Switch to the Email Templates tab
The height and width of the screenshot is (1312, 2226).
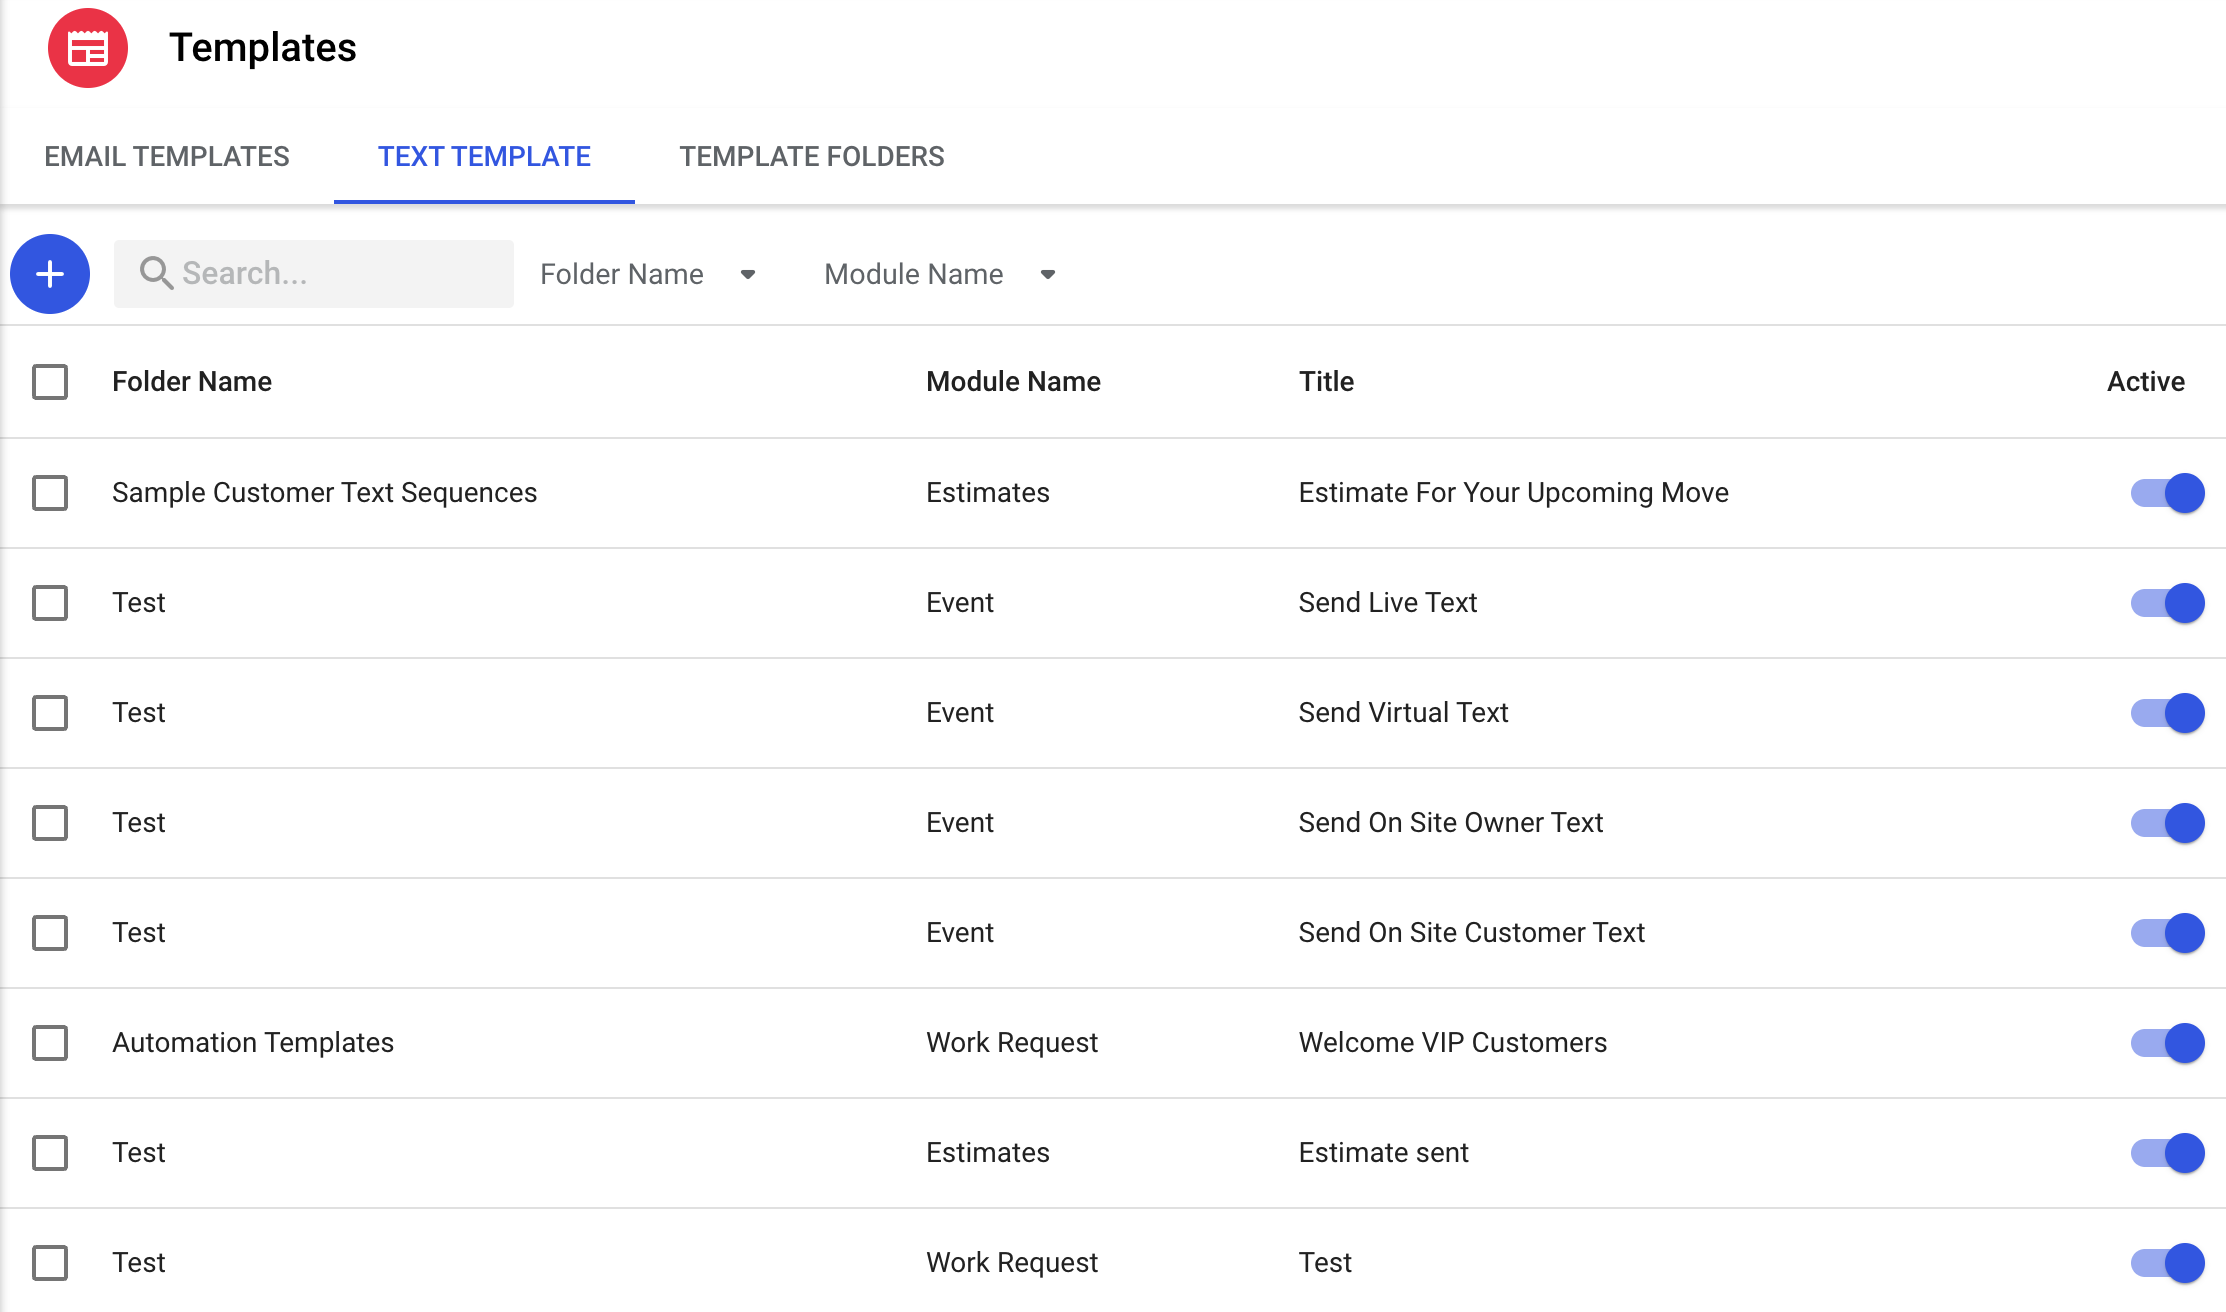pos(166,156)
